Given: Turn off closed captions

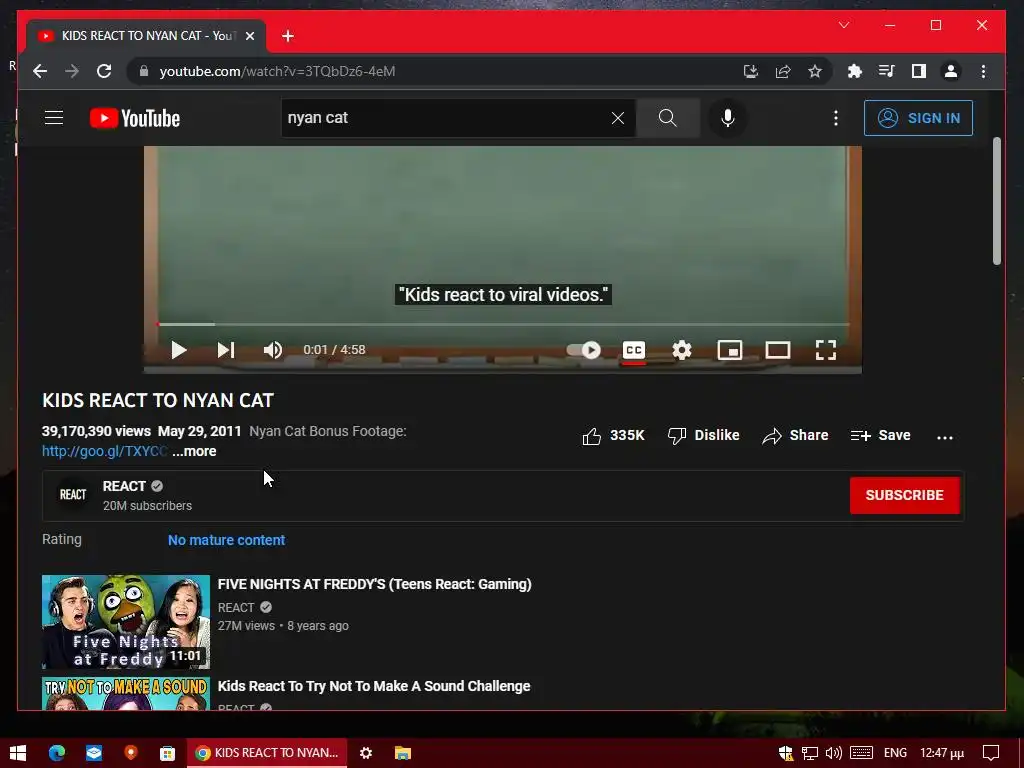Looking at the screenshot, I should tap(633, 350).
